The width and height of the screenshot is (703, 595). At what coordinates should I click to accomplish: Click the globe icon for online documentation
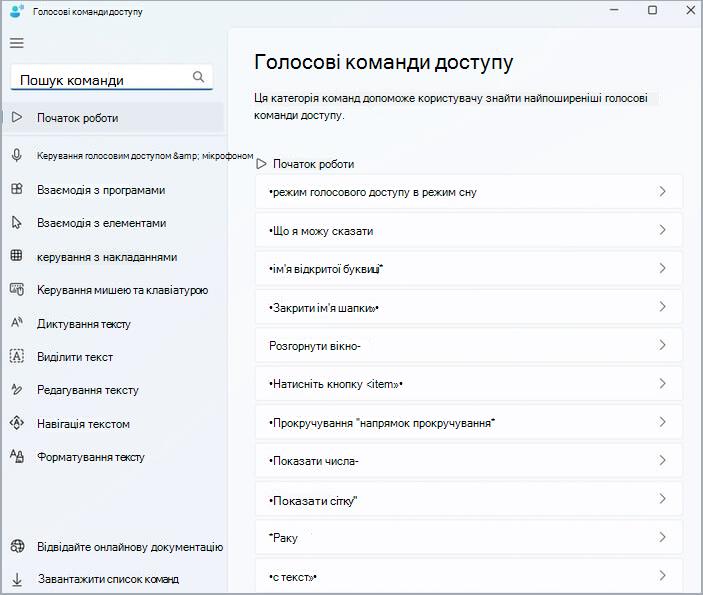pyautogui.click(x=17, y=546)
